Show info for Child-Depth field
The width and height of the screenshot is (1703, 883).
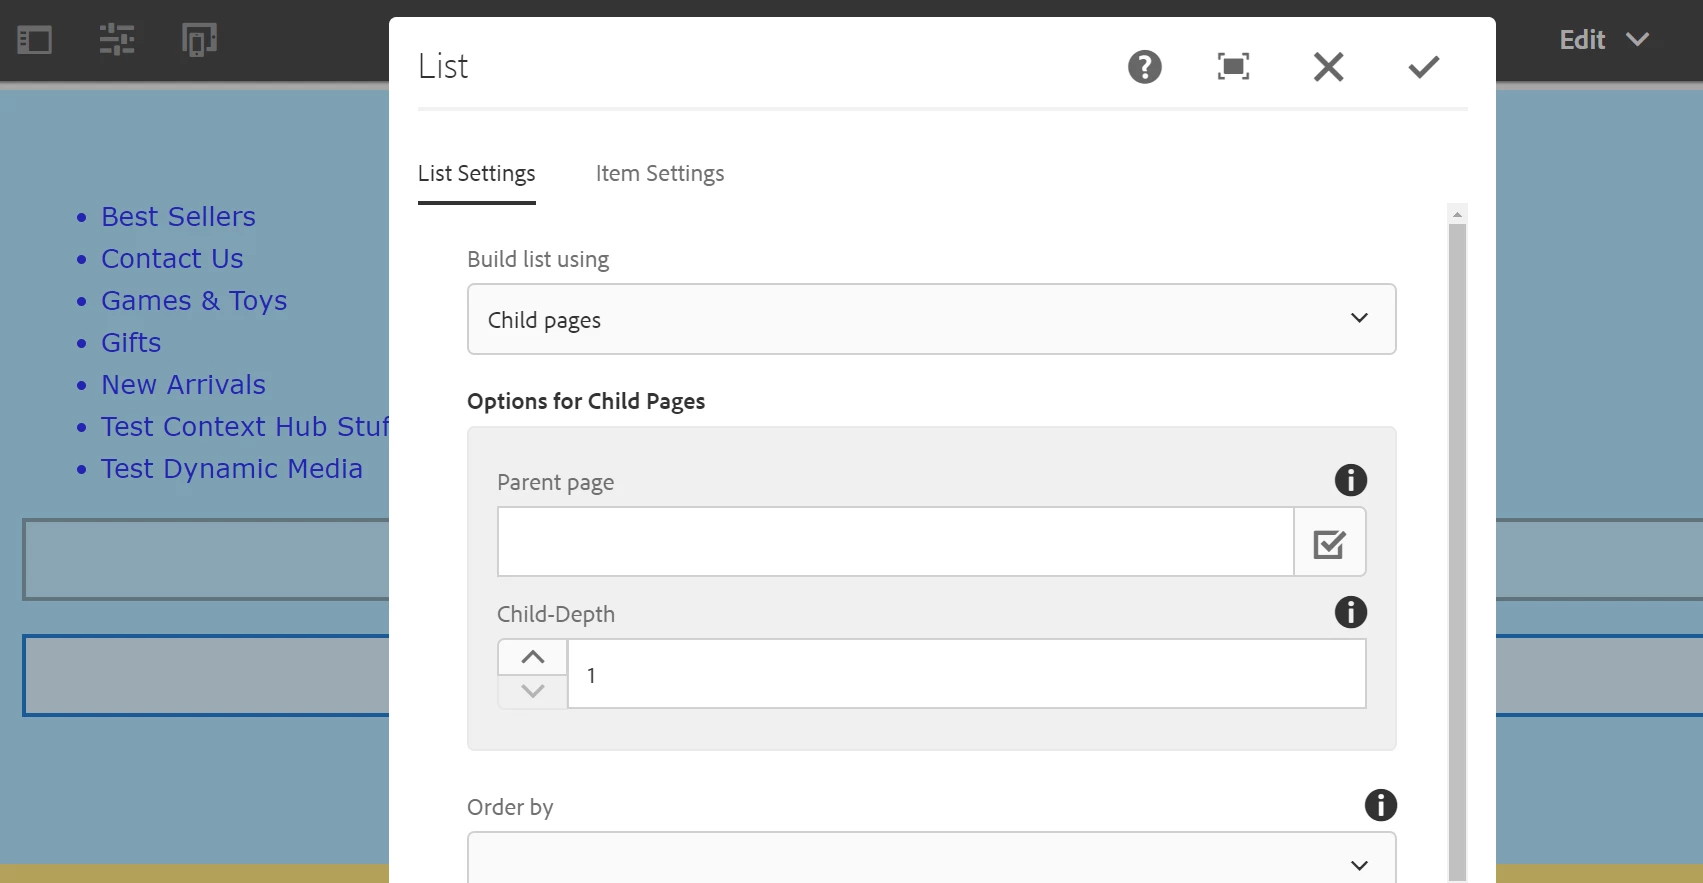[1350, 612]
